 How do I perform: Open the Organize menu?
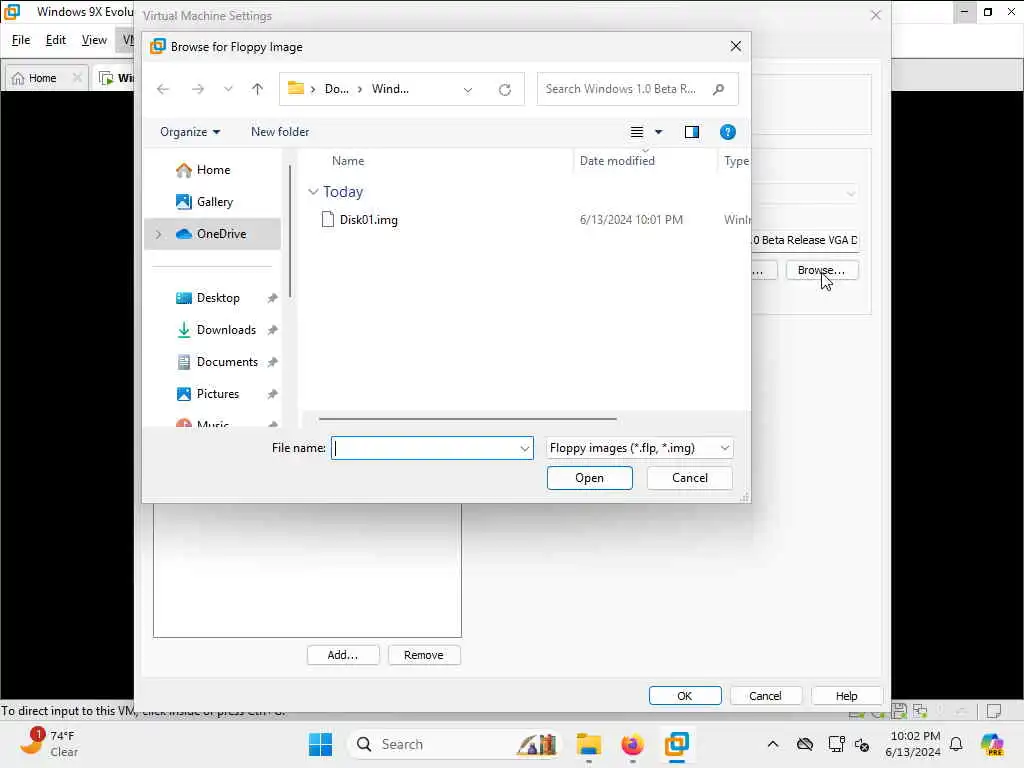pyautogui.click(x=189, y=132)
